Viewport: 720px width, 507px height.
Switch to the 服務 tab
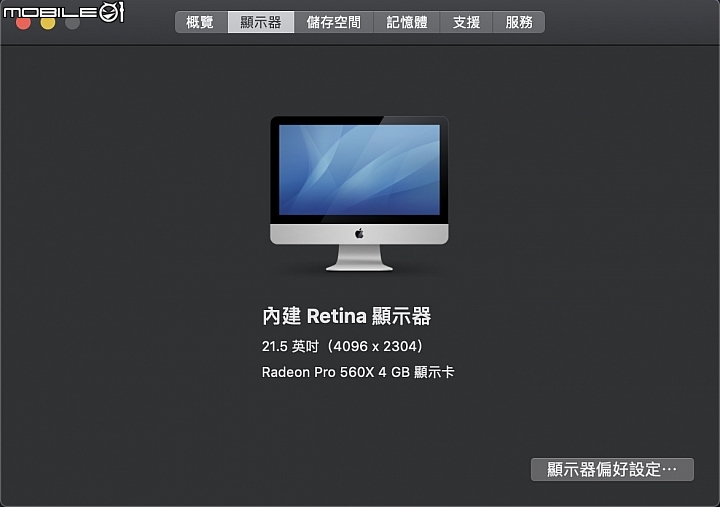(519, 22)
